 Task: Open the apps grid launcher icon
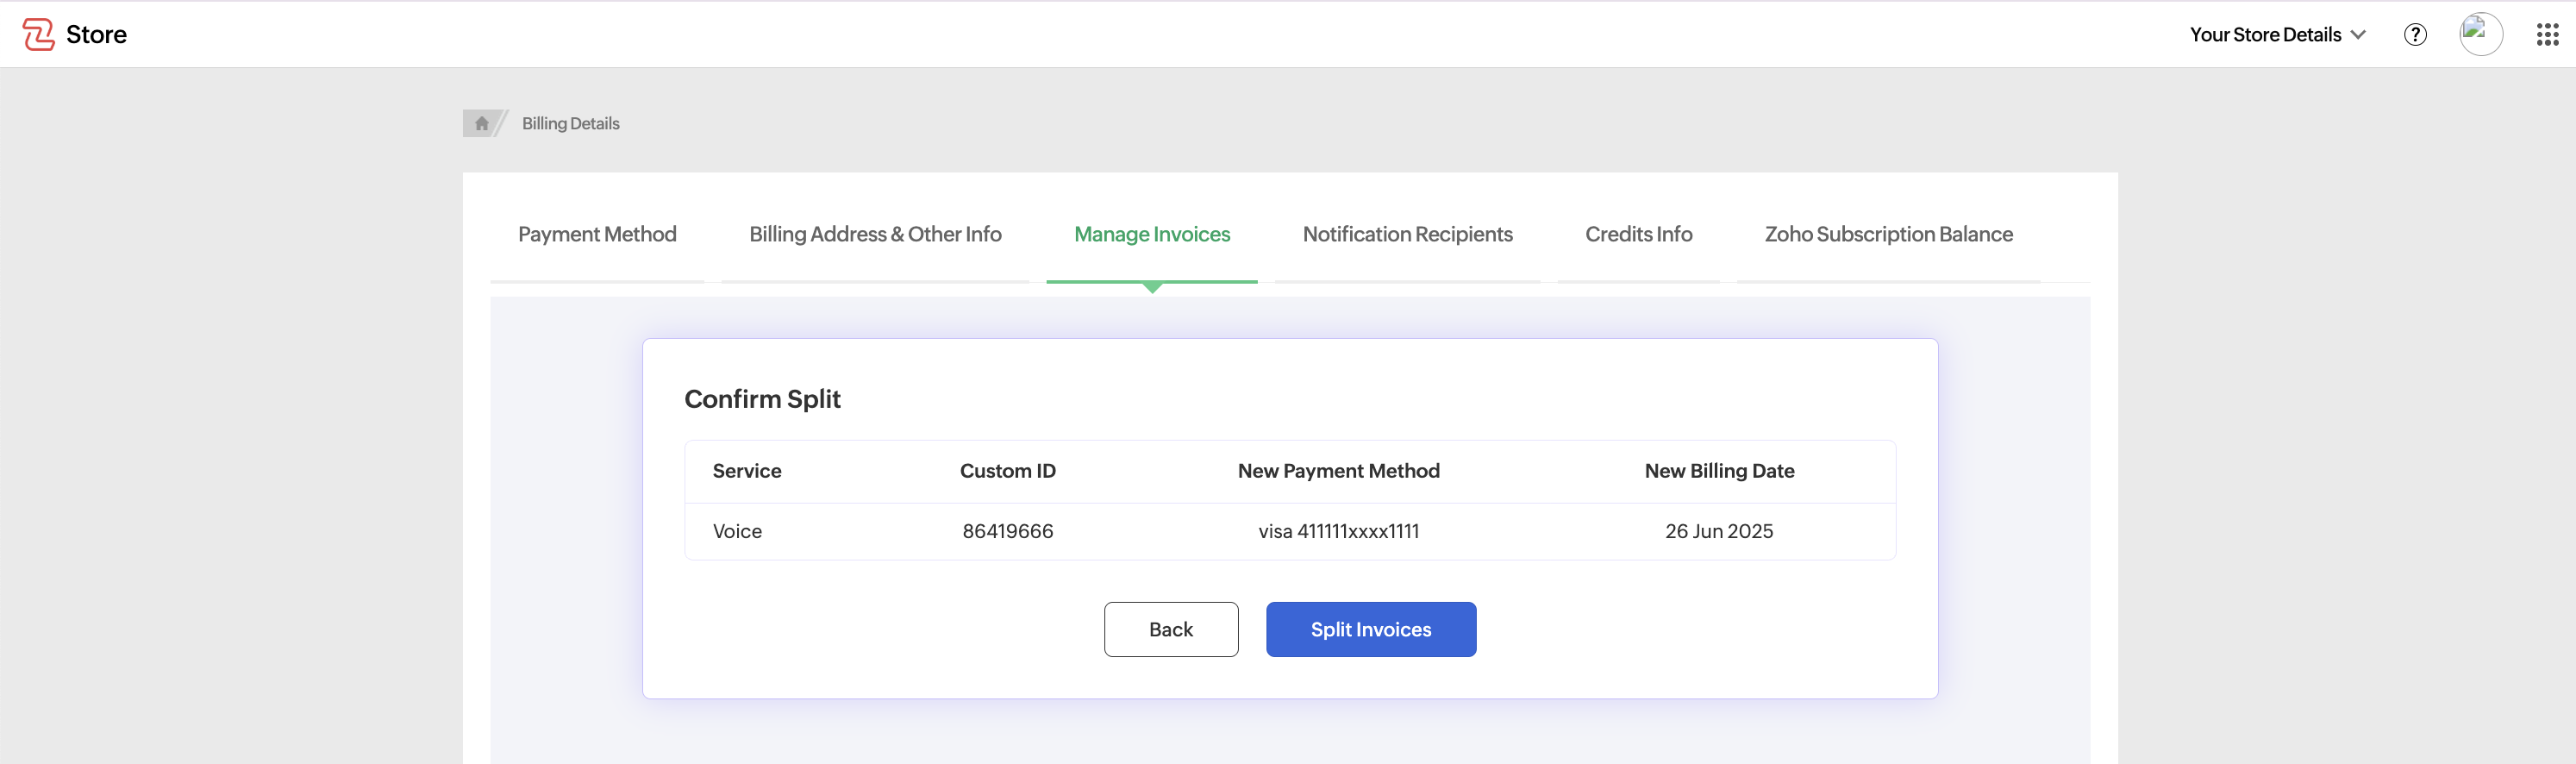pyautogui.click(x=2547, y=34)
